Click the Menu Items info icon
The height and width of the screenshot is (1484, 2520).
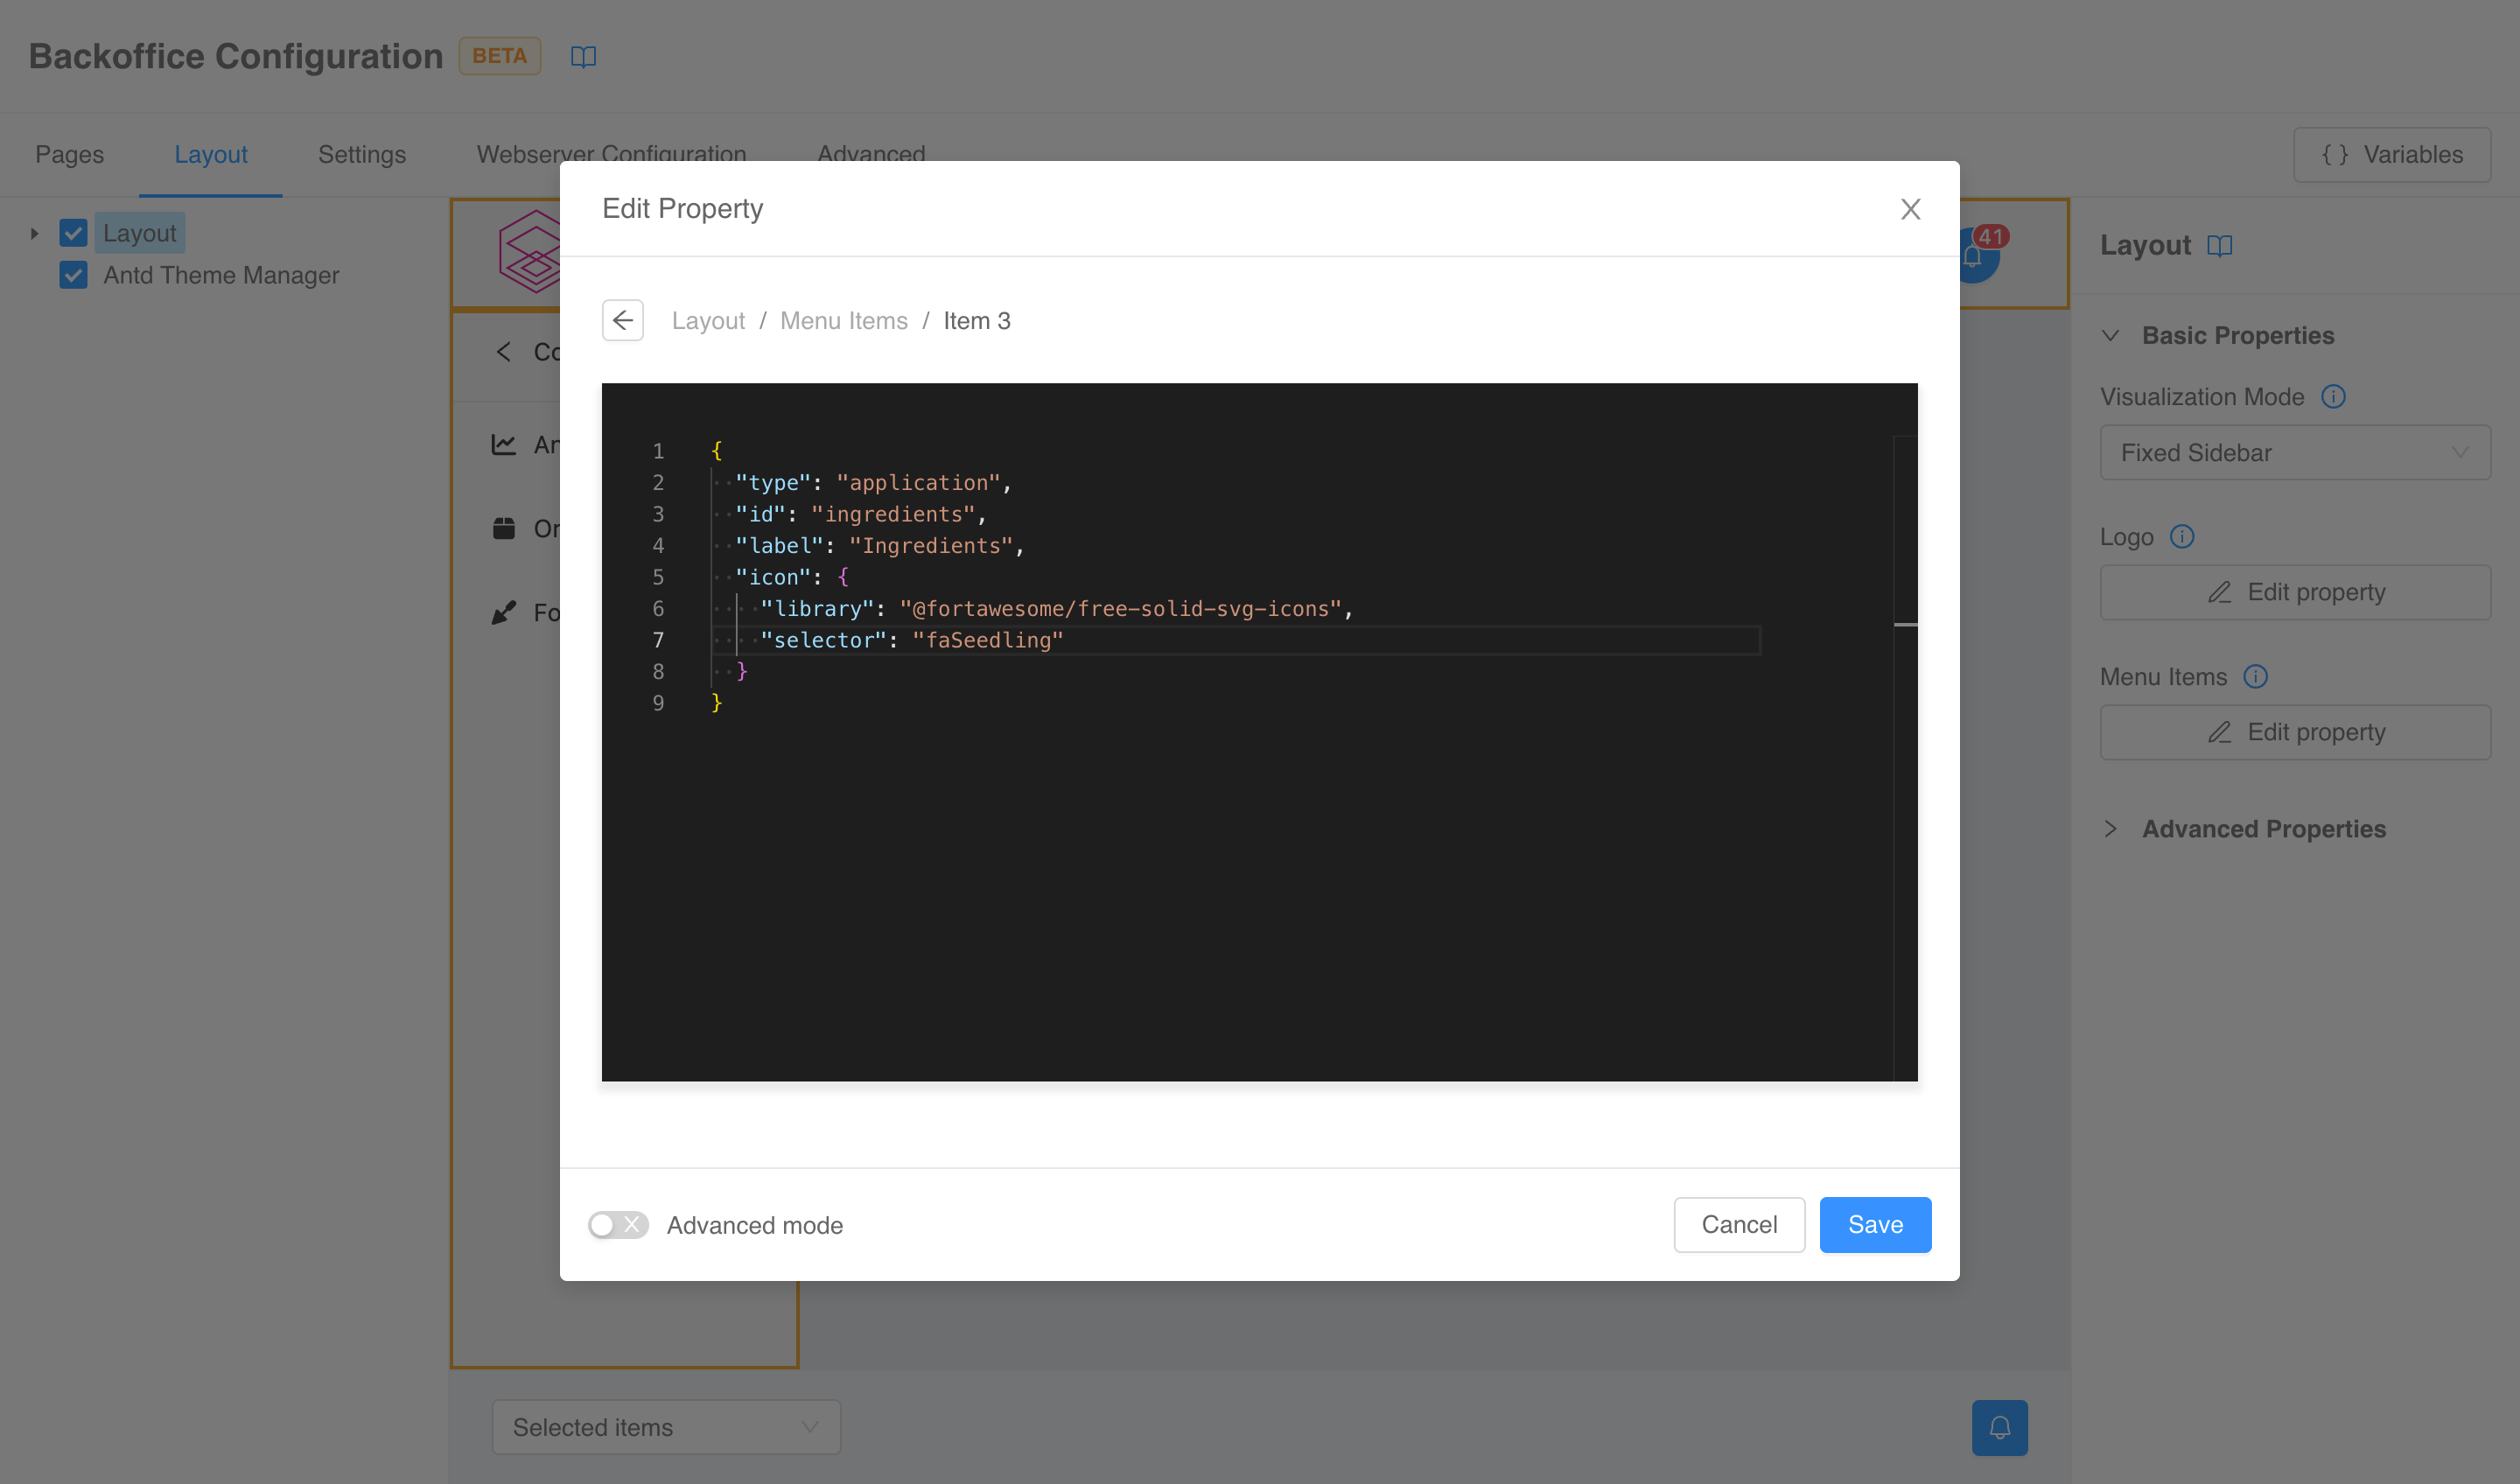(2255, 677)
